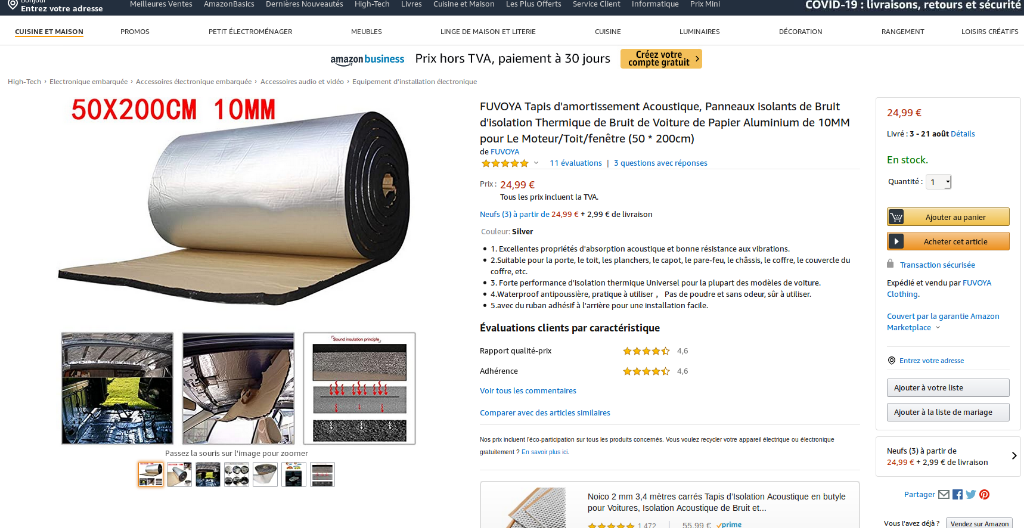Open the 11 évaluations link
The image size is (1024, 528).
coord(575,163)
